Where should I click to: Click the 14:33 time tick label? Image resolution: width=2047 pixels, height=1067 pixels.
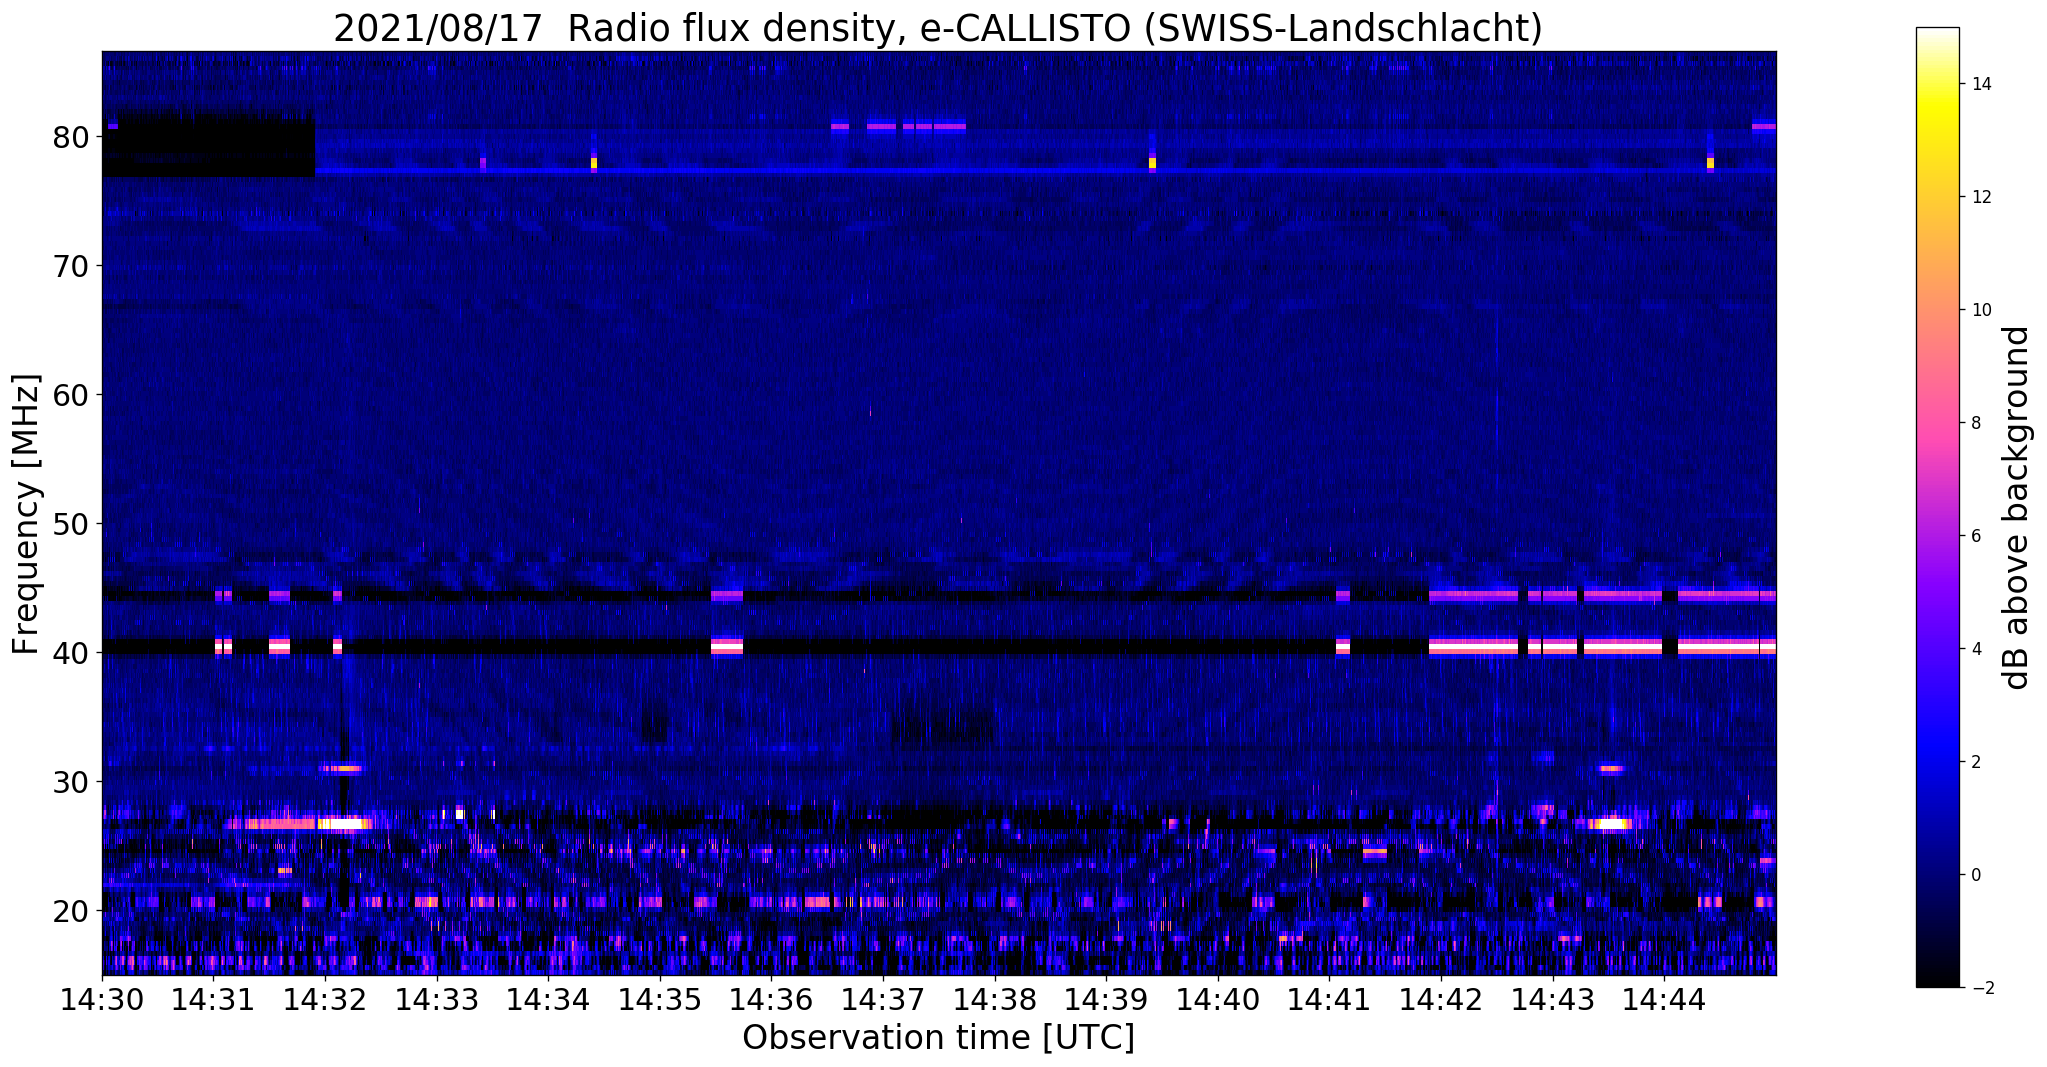[x=436, y=998]
